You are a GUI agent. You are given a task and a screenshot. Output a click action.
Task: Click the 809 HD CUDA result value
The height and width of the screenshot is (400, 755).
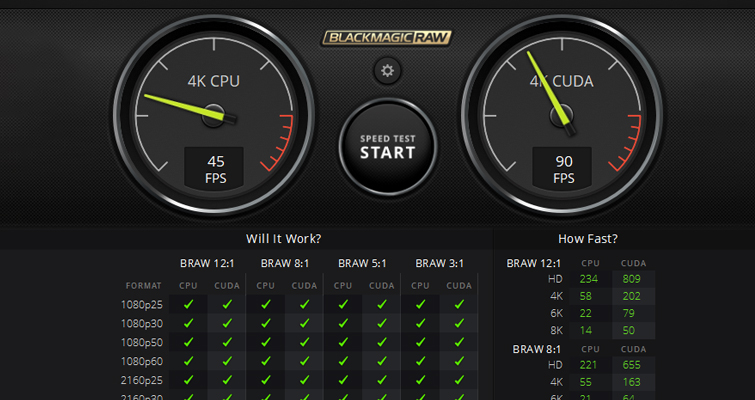pos(631,280)
